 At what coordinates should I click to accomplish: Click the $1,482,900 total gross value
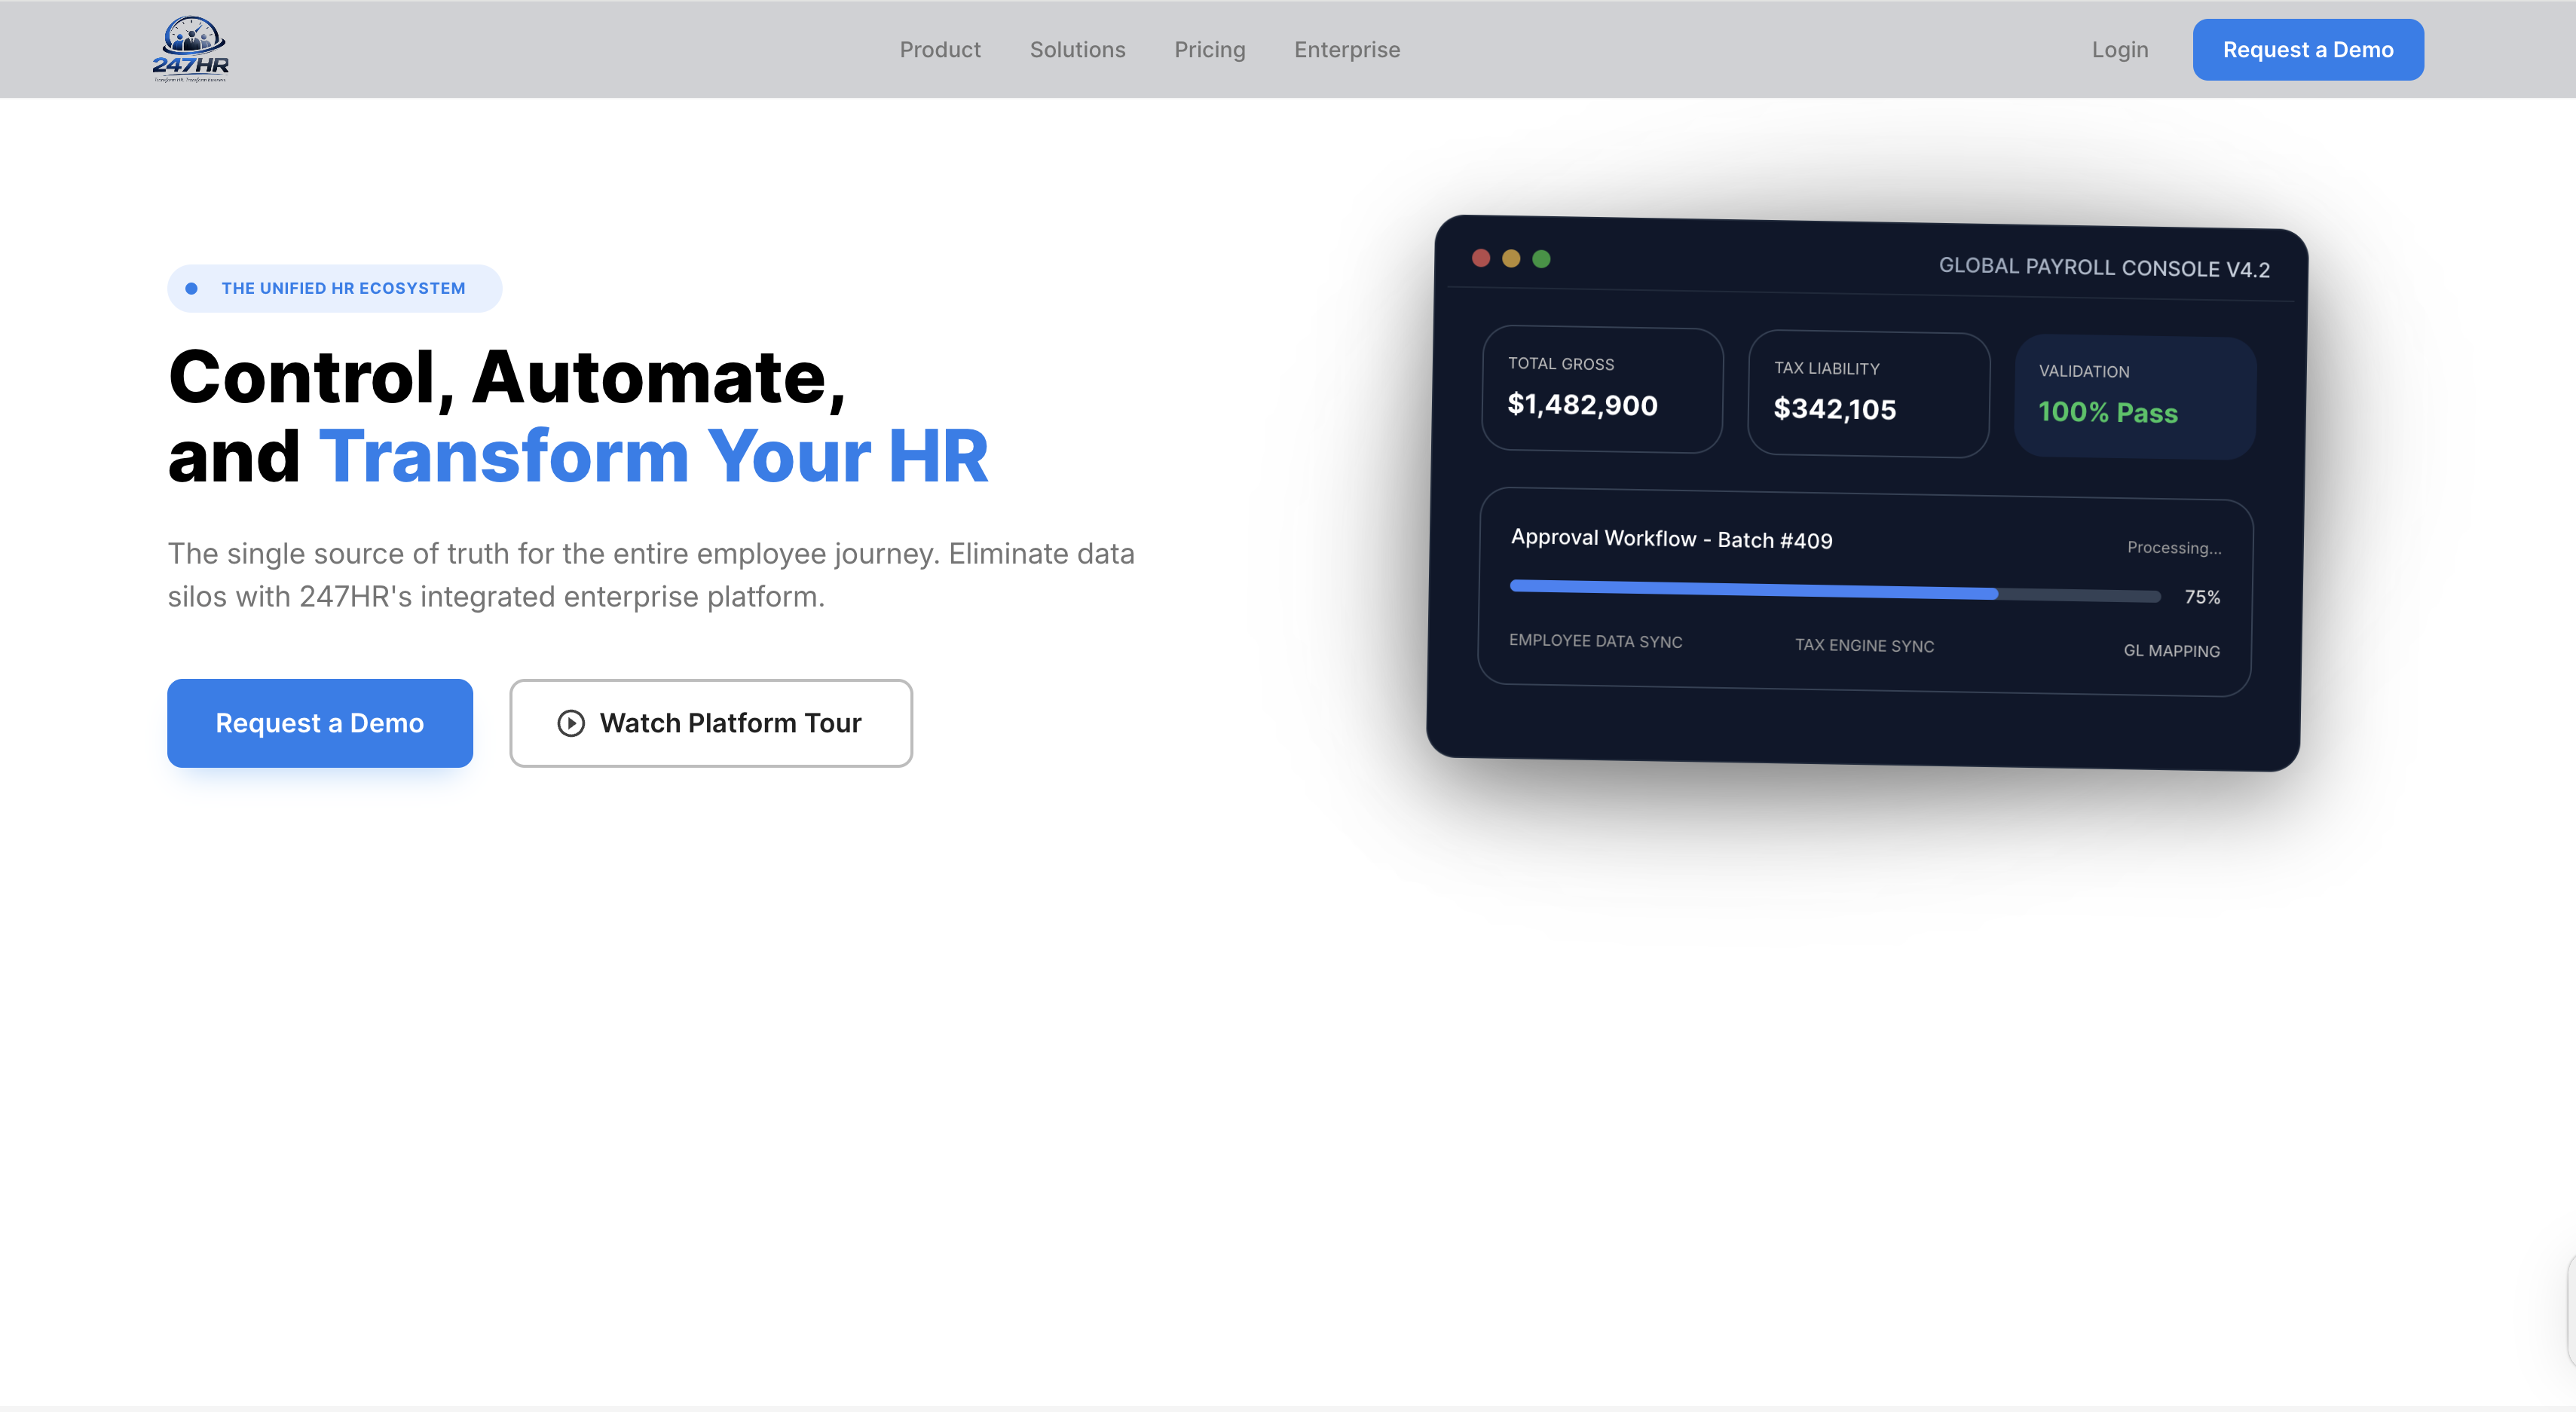pos(1582,404)
